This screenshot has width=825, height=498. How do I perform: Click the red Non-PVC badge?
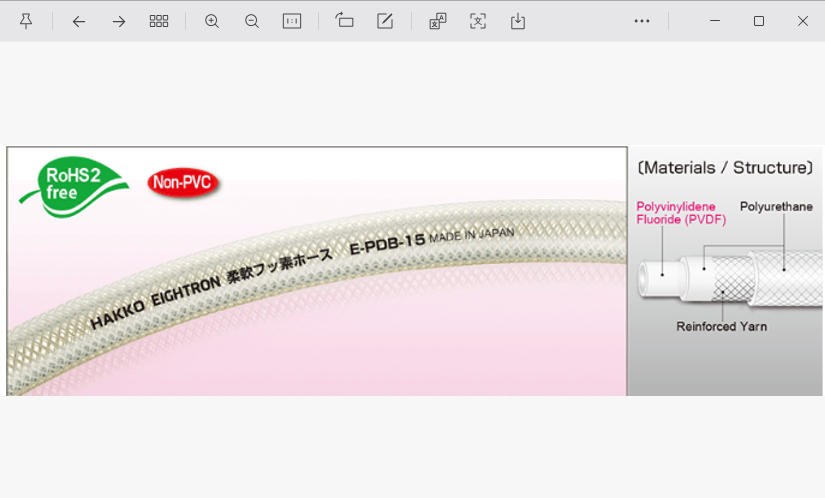pyautogui.click(x=183, y=182)
